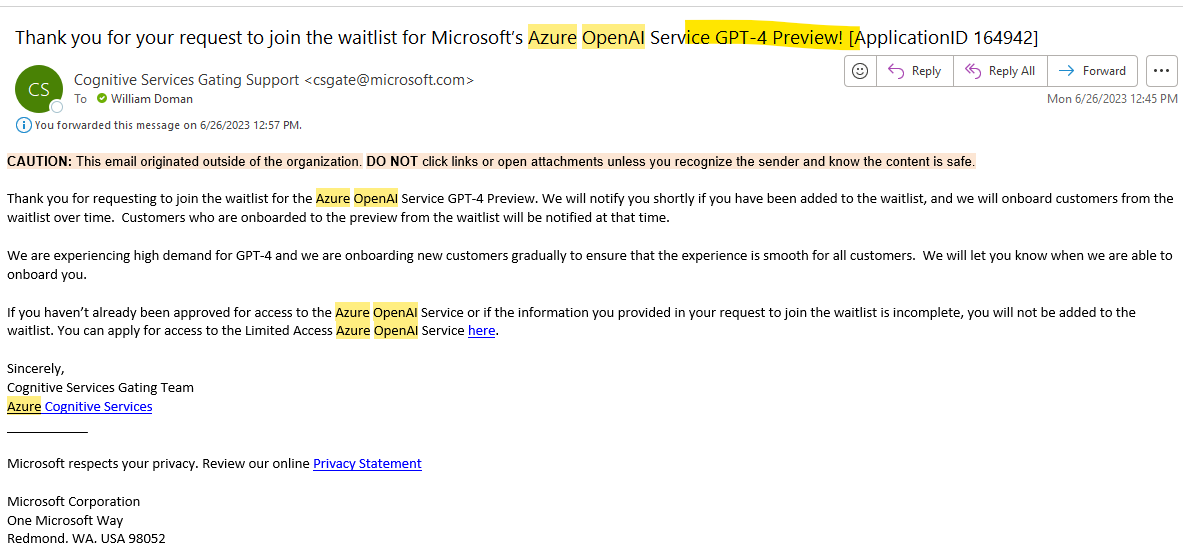Open the Privacy Statement link
Image resolution: width=1183 pixels, height=544 pixels.
pyautogui.click(x=367, y=463)
